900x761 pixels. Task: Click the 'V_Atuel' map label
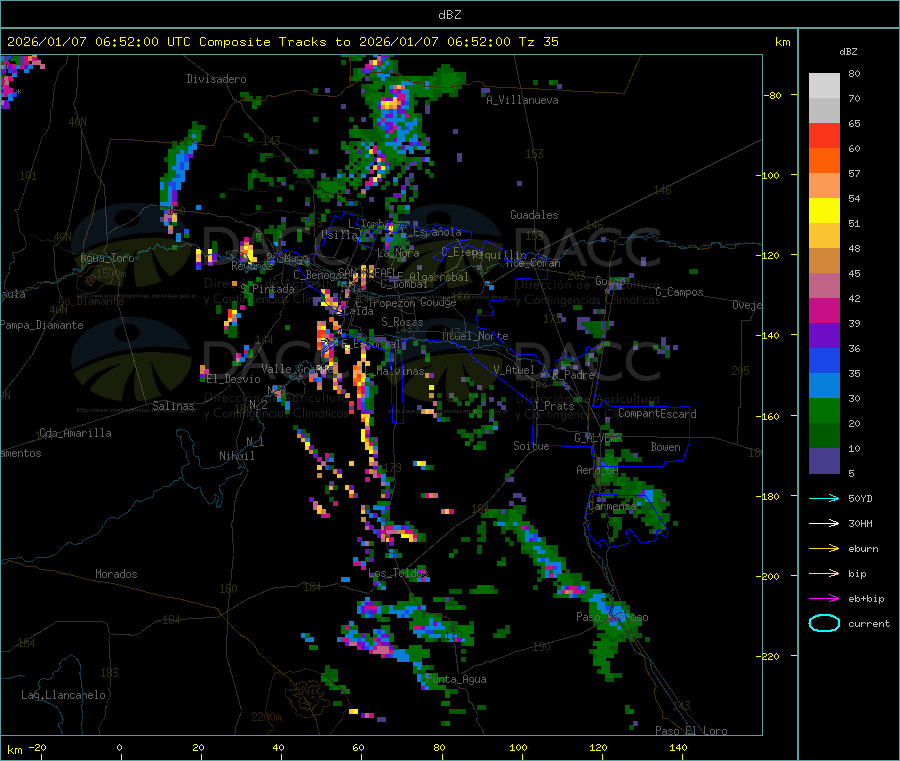(x=514, y=370)
